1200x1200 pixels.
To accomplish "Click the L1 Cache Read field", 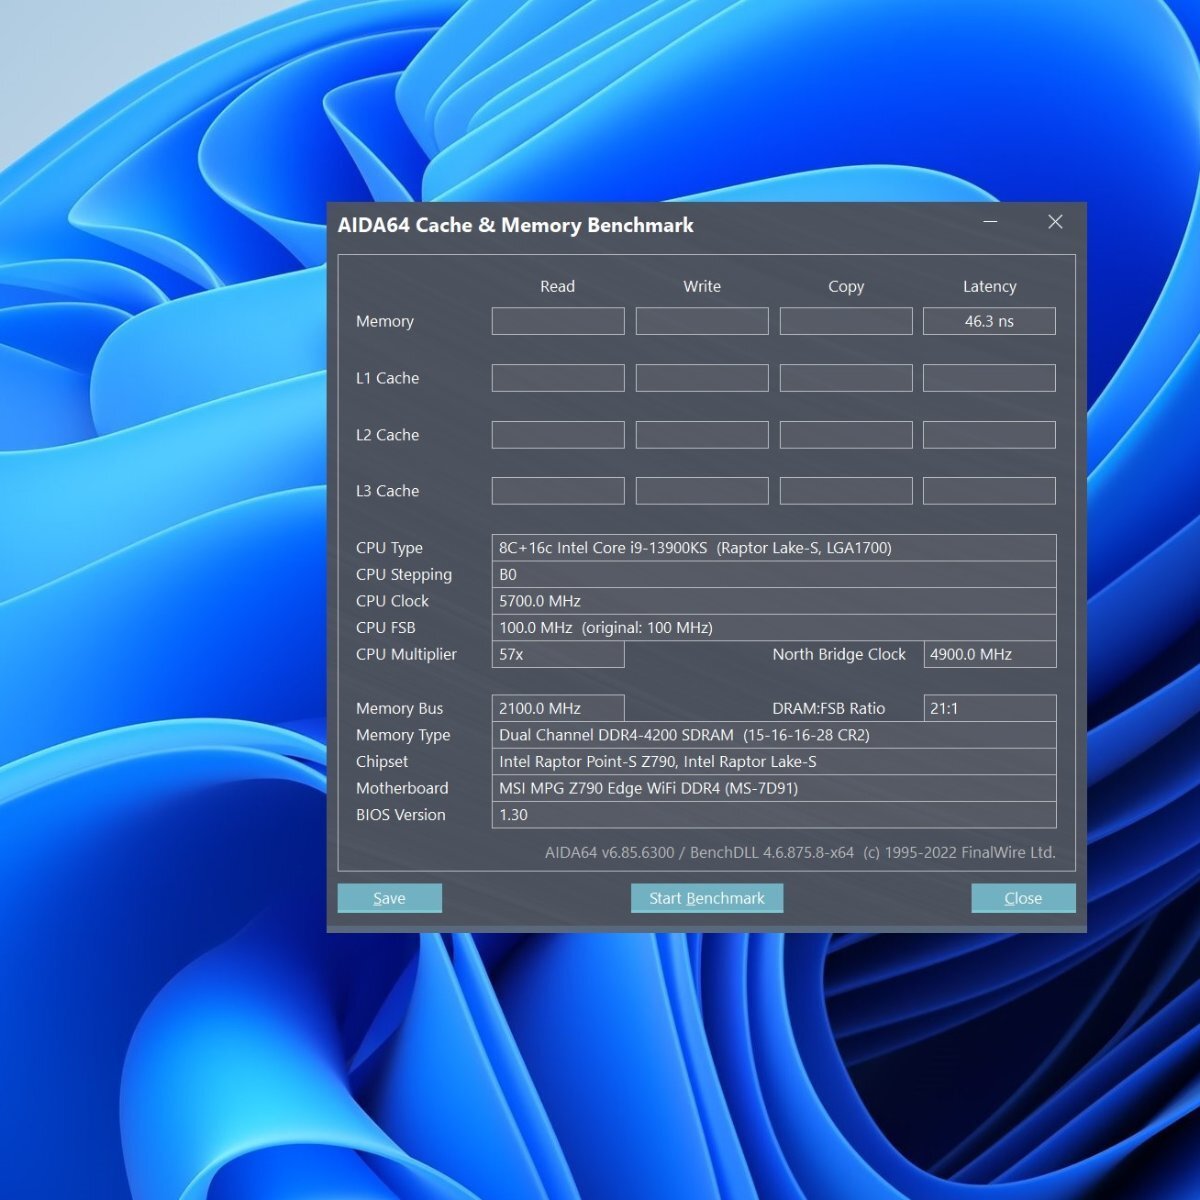I will click(558, 378).
